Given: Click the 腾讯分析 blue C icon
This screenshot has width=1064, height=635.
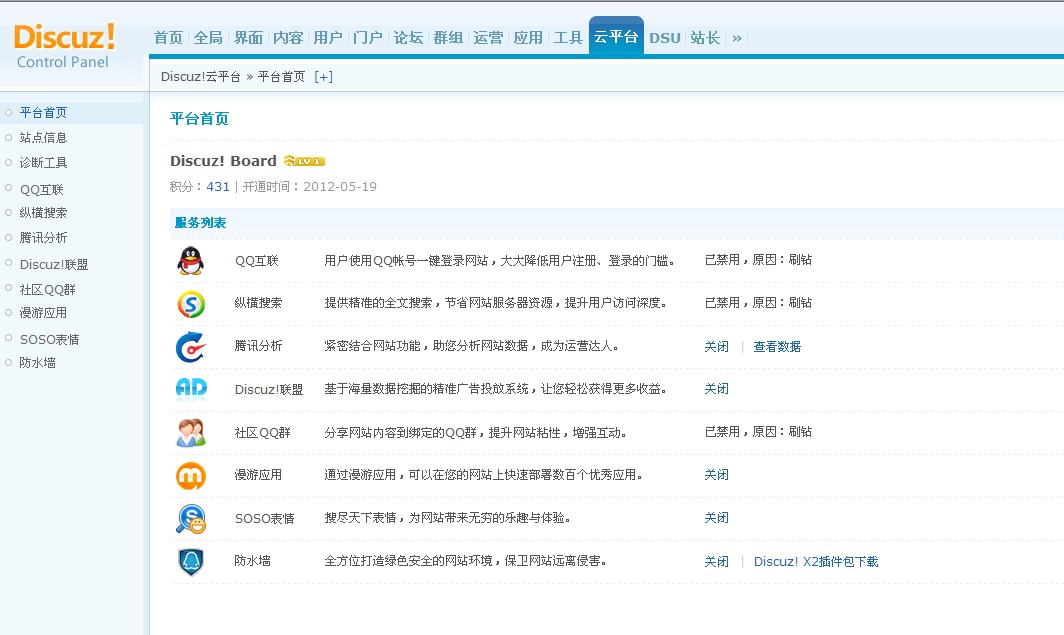Looking at the screenshot, I should pyautogui.click(x=191, y=347).
